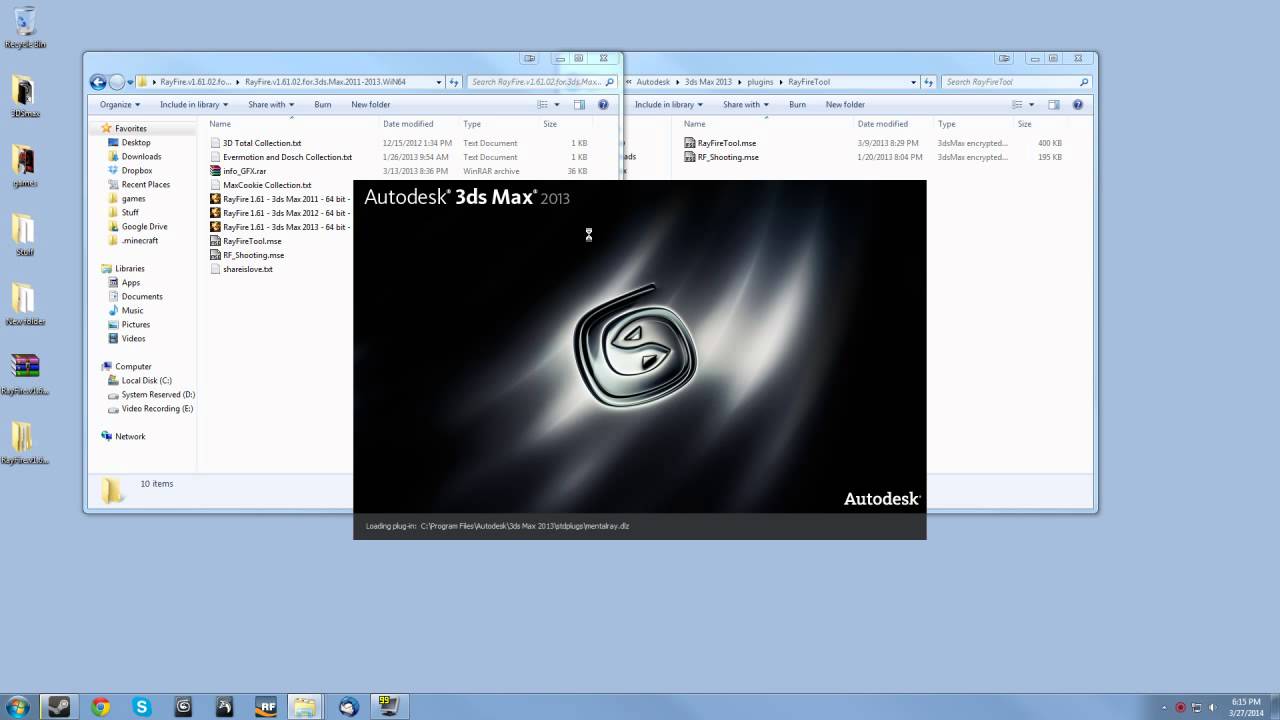Viewport: 1280px width, 720px height.
Task: Open Google Drive in the navigation pane
Action: coord(144,227)
